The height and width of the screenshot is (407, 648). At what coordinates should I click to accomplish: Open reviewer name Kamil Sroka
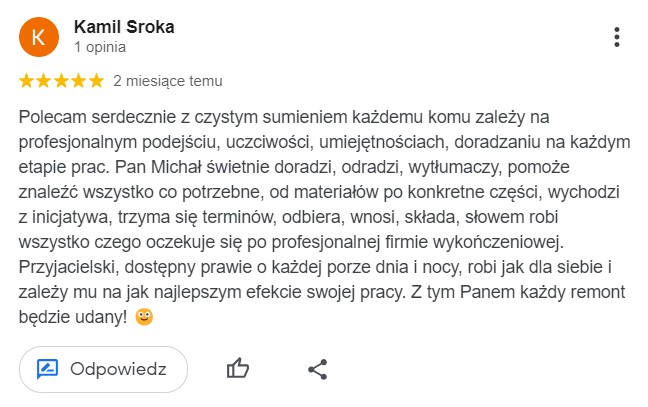coord(124,27)
